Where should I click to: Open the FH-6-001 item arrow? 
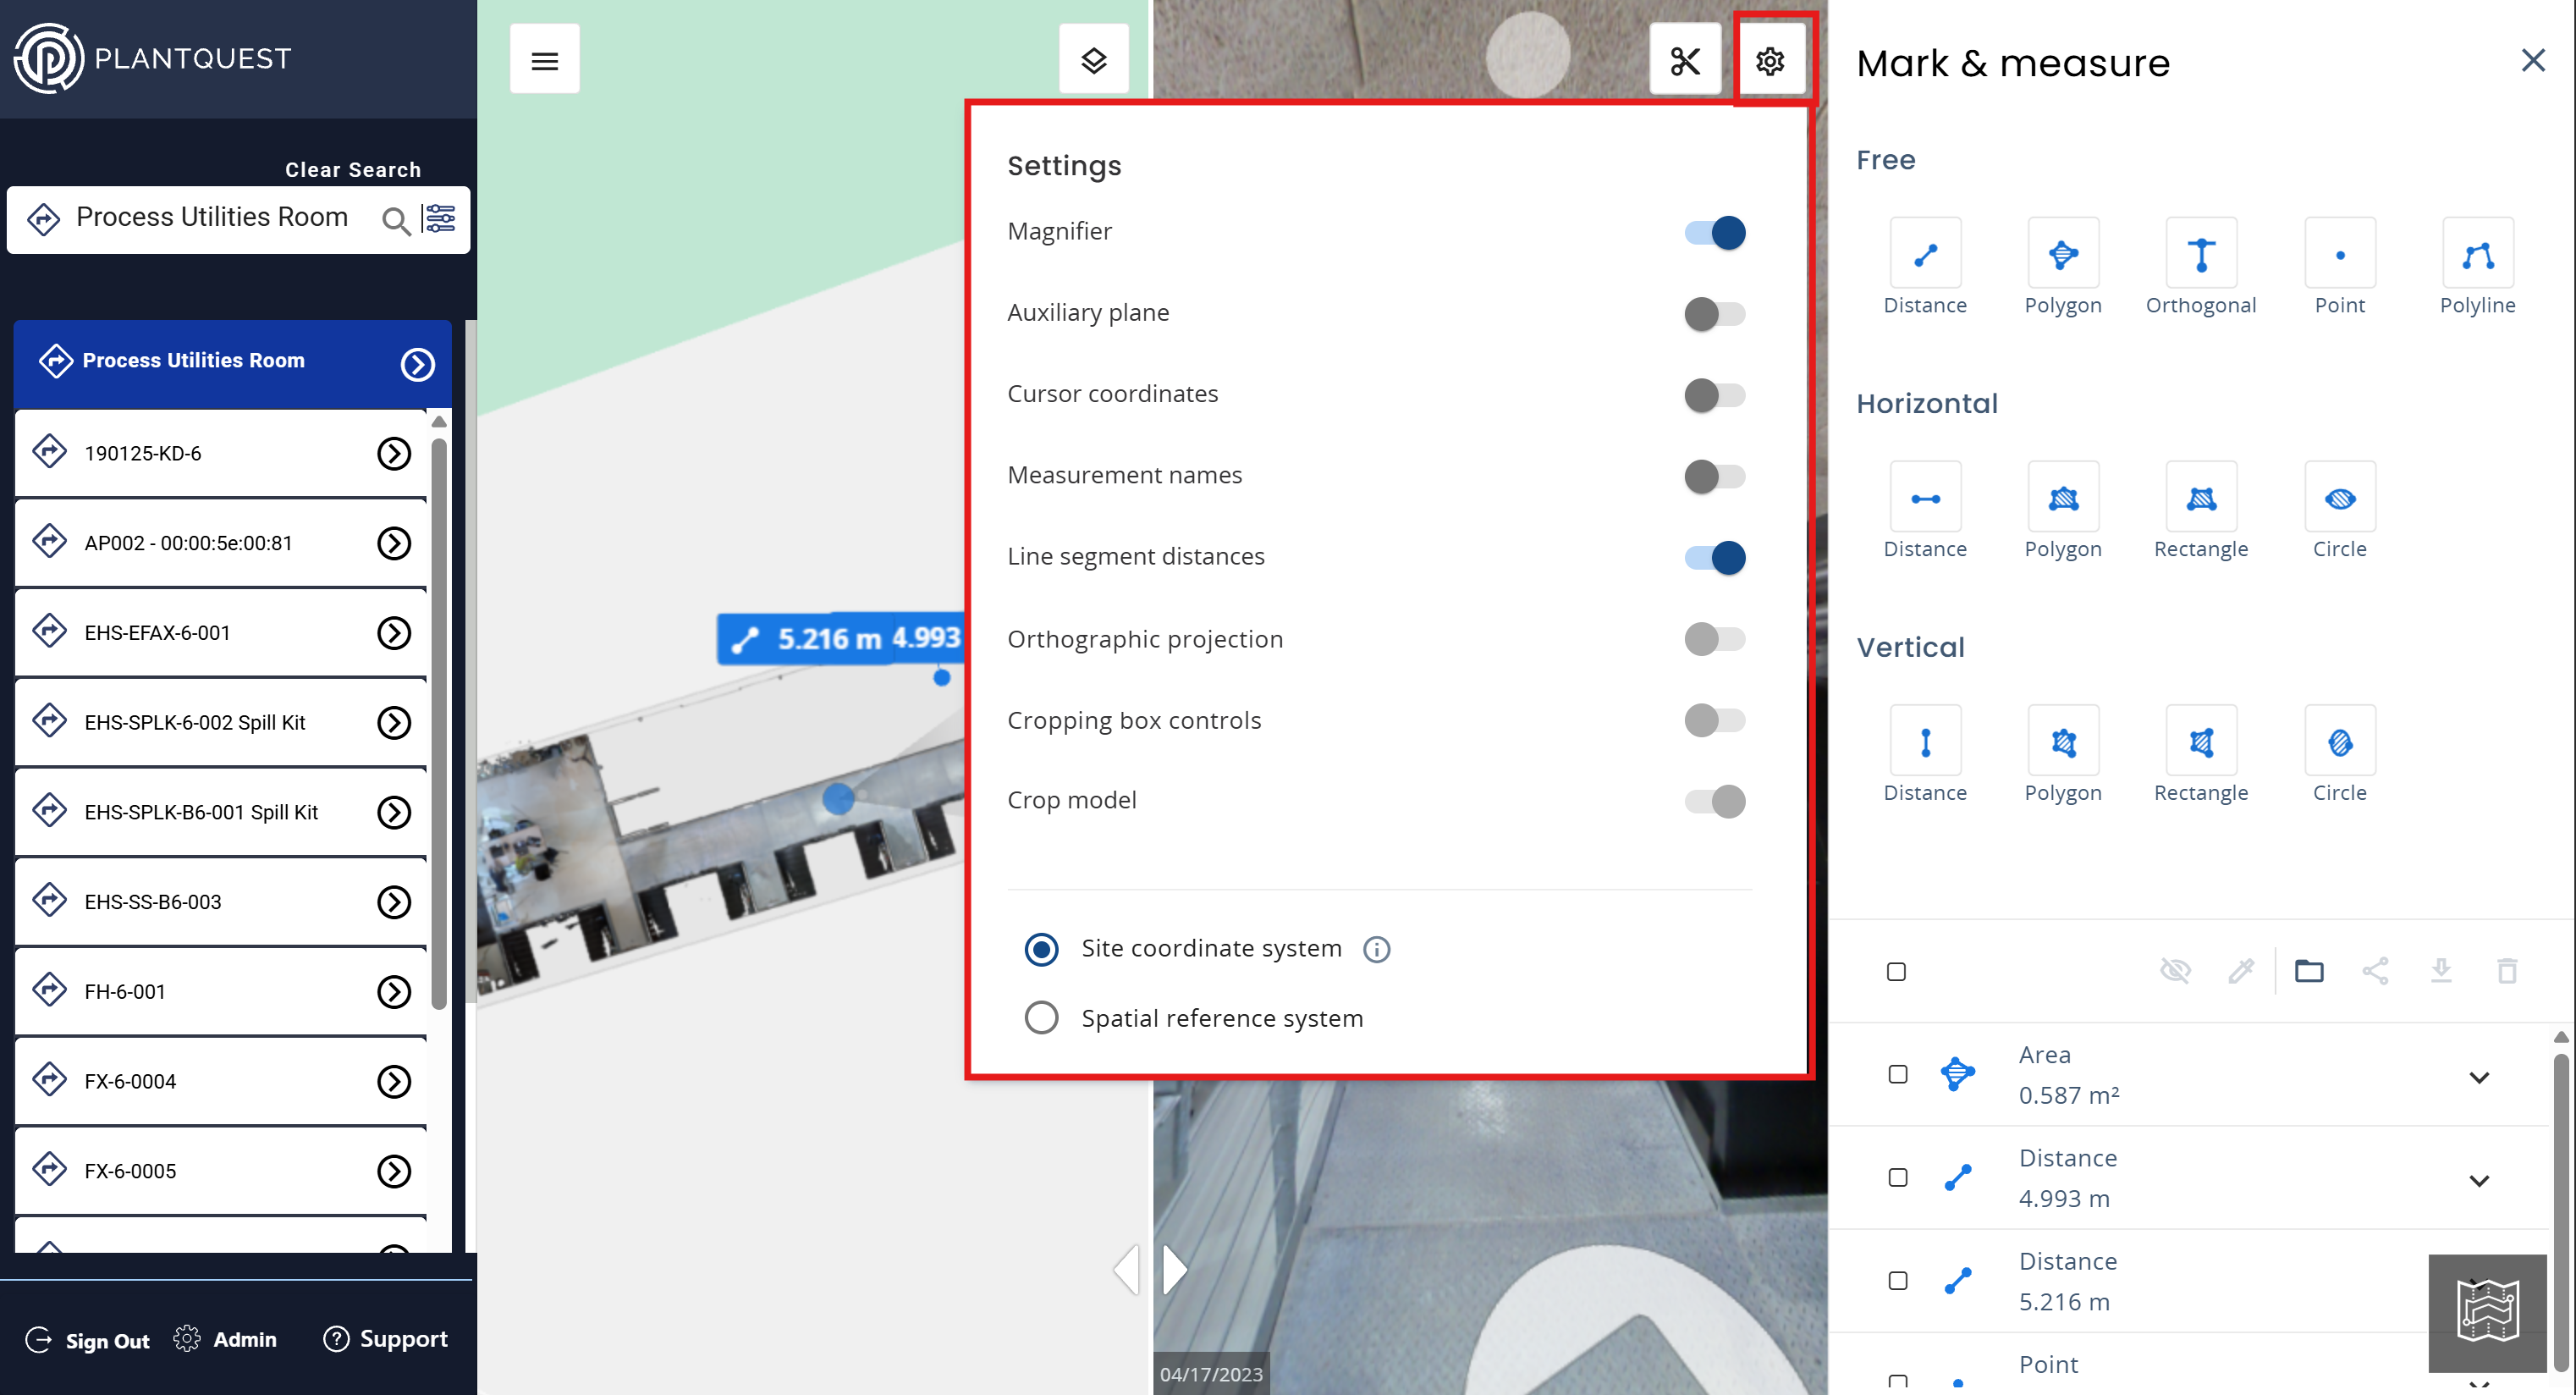click(x=394, y=992)
